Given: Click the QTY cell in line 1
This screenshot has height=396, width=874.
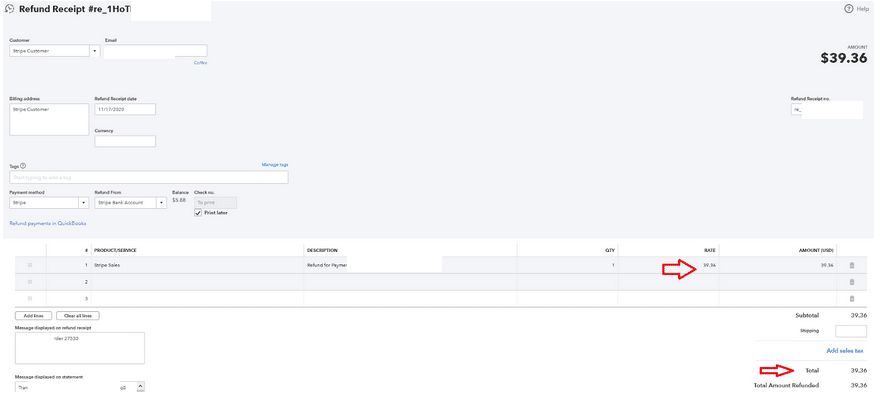Looking at the screenshot, I should 567,265.
